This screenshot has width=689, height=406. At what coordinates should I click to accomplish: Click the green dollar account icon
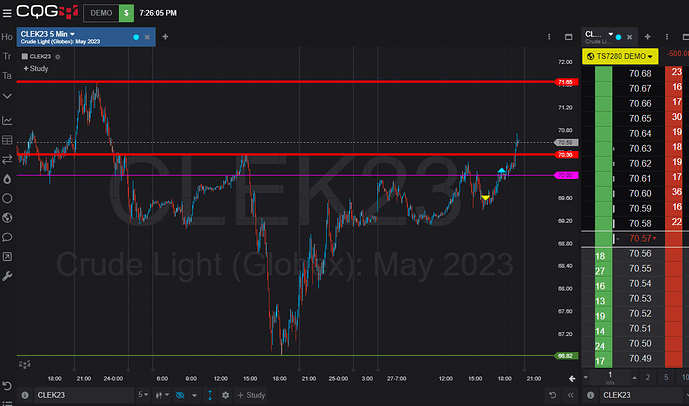click(125, 13)
